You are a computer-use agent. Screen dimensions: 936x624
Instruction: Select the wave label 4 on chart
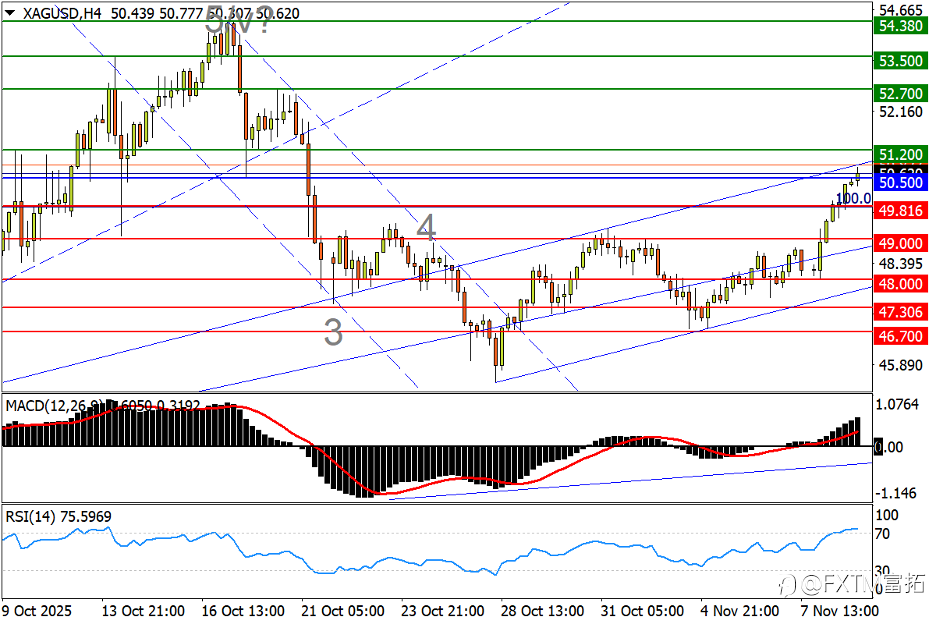click(426, 228)
